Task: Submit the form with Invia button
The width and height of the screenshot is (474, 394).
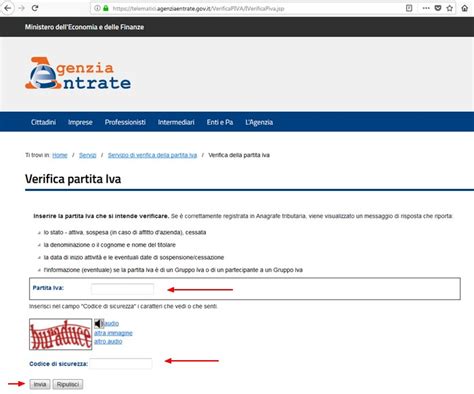Action: coord(40,384)
